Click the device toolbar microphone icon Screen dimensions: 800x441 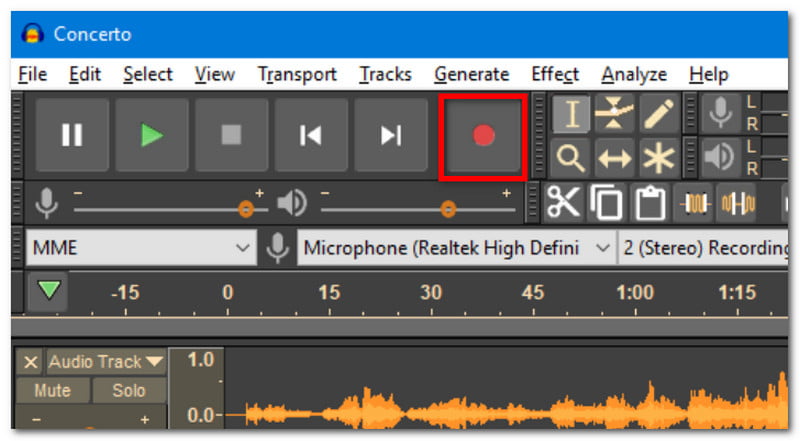point(278,248)
